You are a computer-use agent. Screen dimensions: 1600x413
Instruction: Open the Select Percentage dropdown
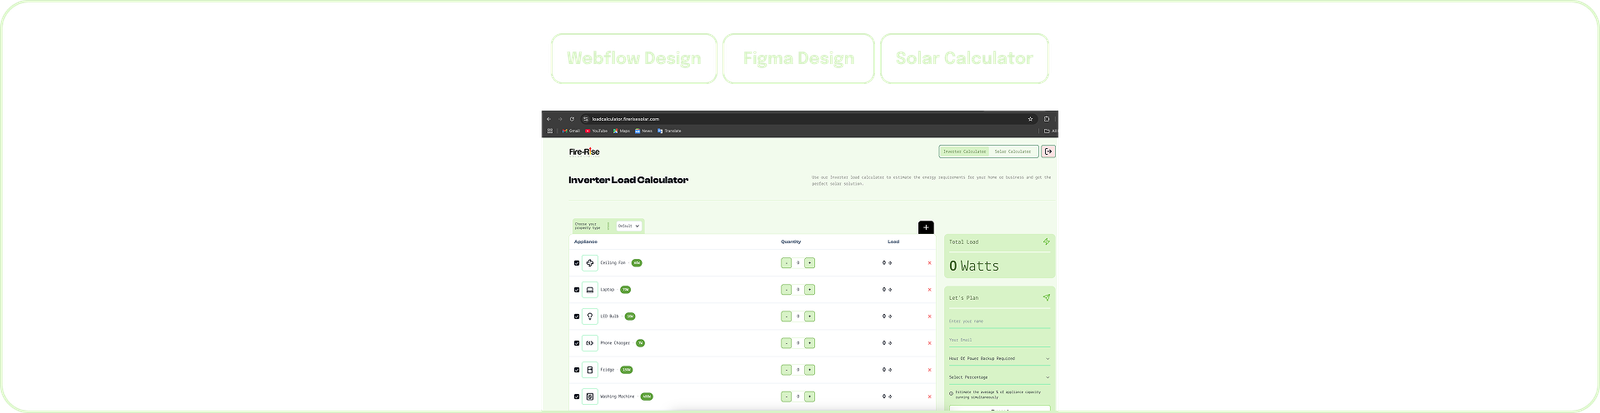click(x=998, y=377)
